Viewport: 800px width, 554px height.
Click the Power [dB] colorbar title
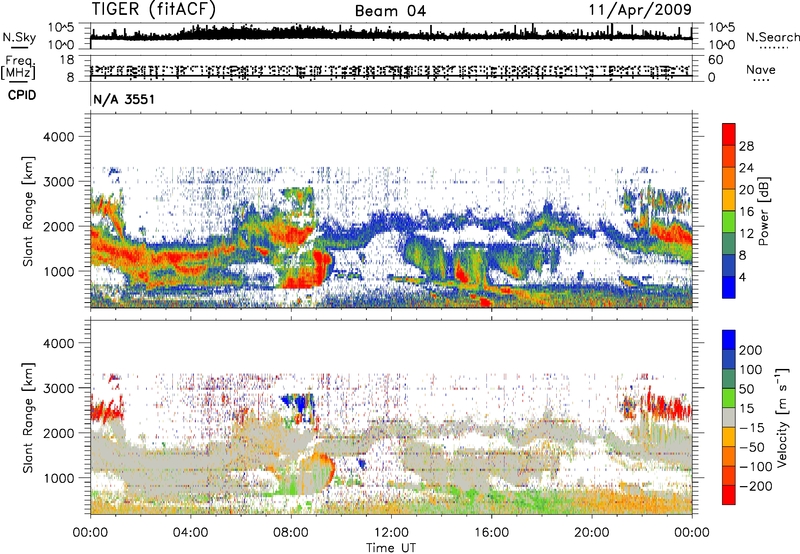pos(763,211)
